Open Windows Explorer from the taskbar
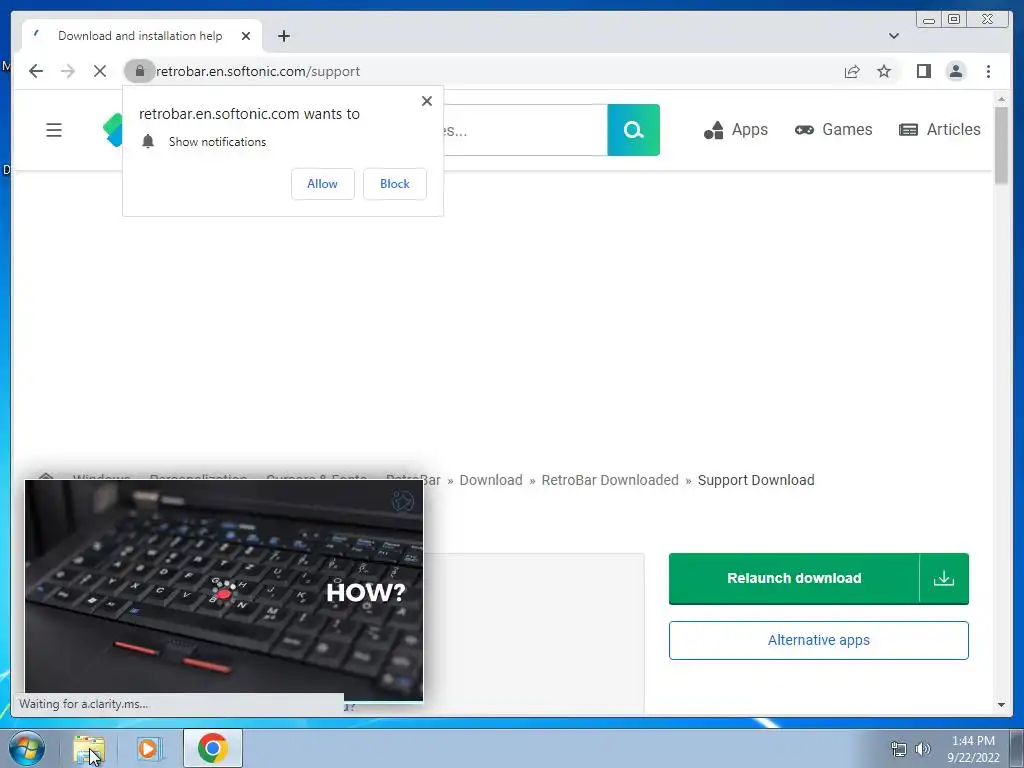The height and width of the screenshot is (768, 1024). [x=89, y=748]
